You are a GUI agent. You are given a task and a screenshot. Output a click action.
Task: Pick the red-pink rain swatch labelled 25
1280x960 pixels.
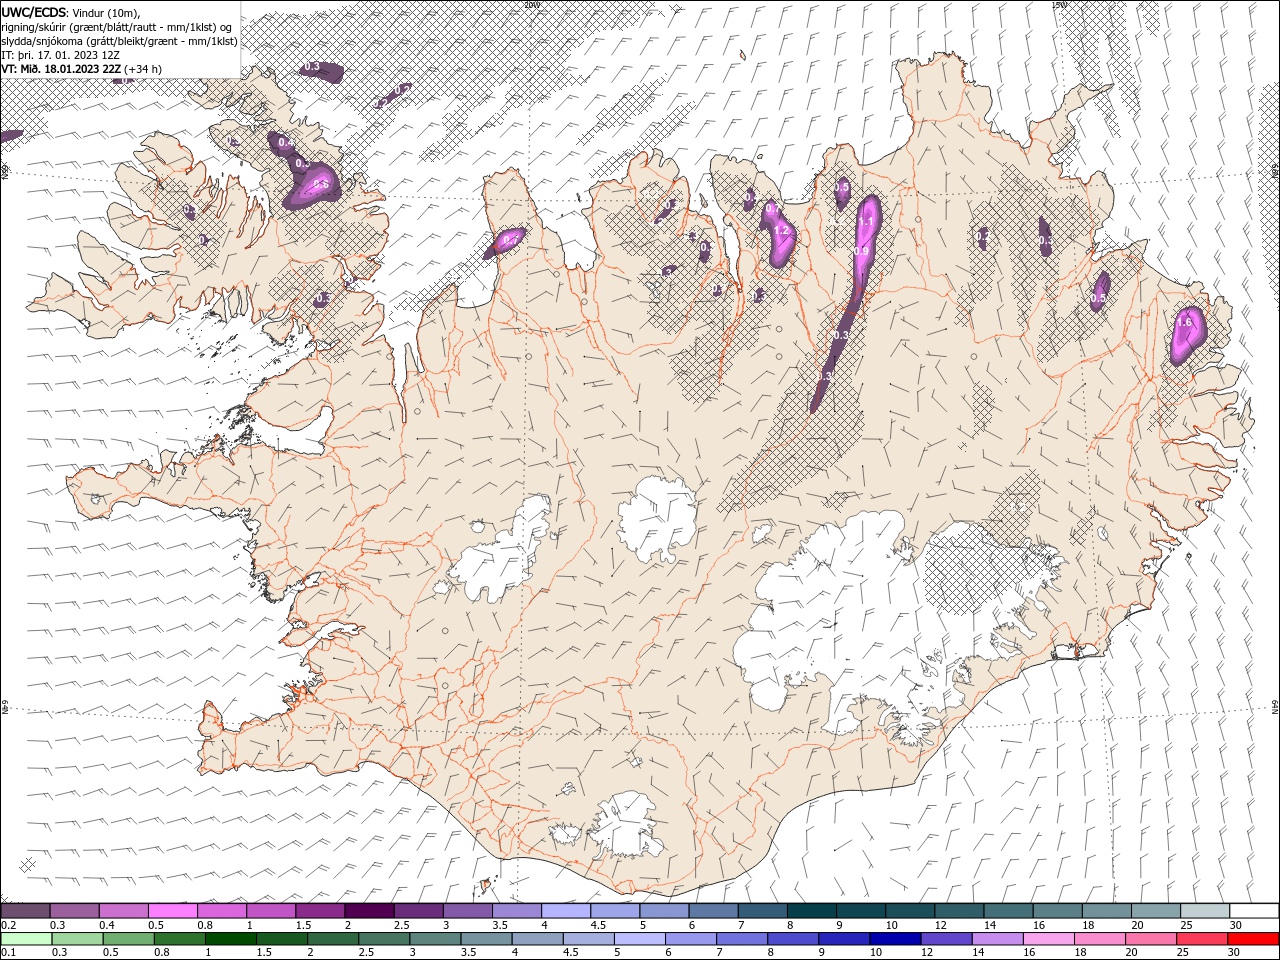tap(1201, 939)
